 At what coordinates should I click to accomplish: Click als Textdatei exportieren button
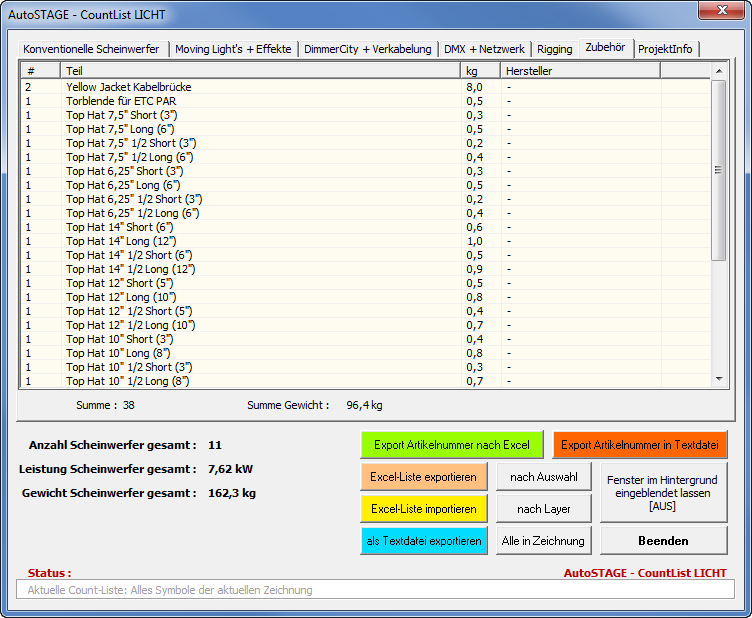(423, 541)
